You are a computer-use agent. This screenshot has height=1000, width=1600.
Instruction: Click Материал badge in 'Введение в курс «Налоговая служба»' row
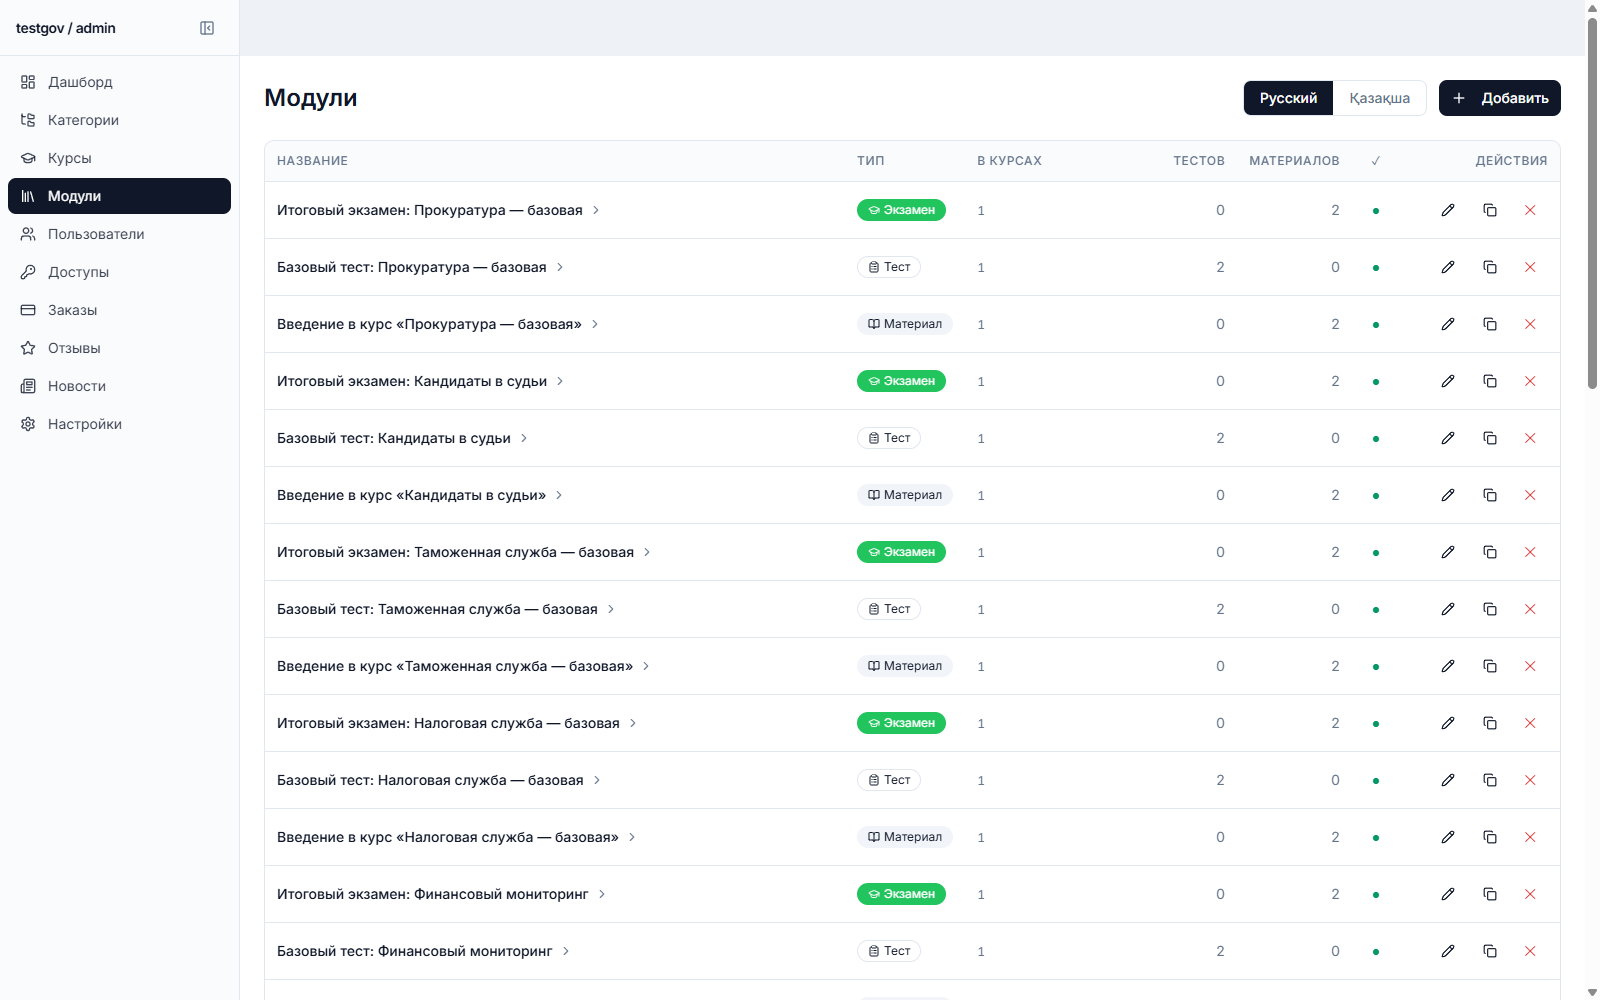click(904, 837)
